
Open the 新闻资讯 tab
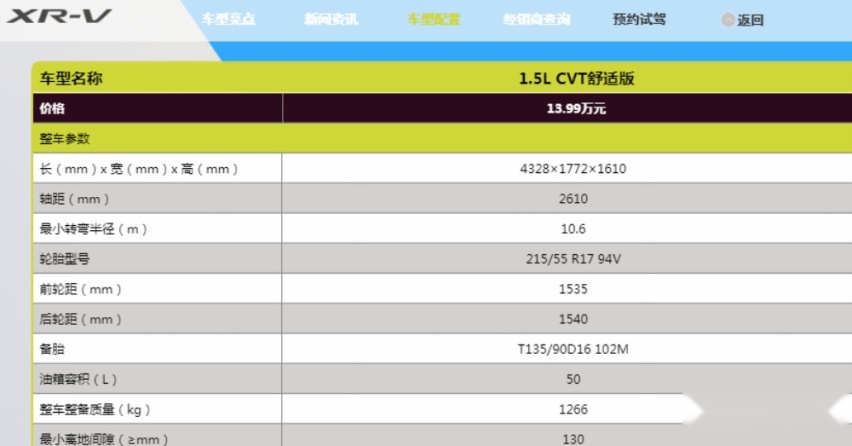point(331,20)
